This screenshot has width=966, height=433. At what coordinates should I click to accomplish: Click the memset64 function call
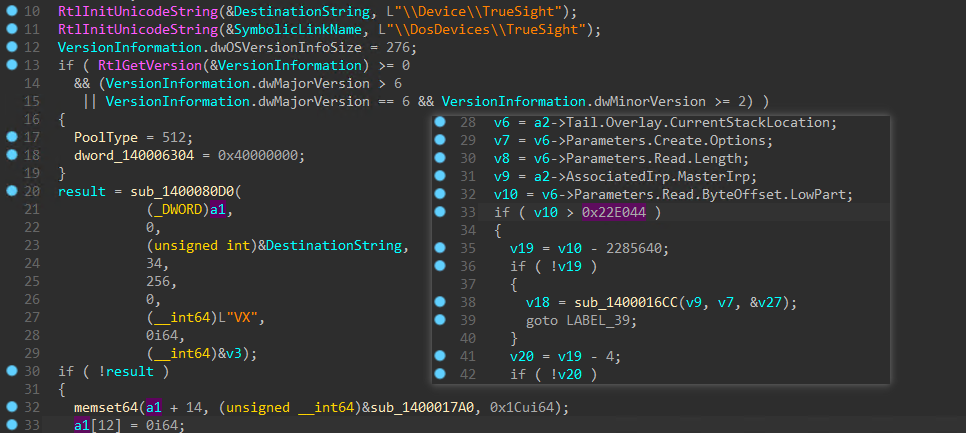[x=105, y=408]
